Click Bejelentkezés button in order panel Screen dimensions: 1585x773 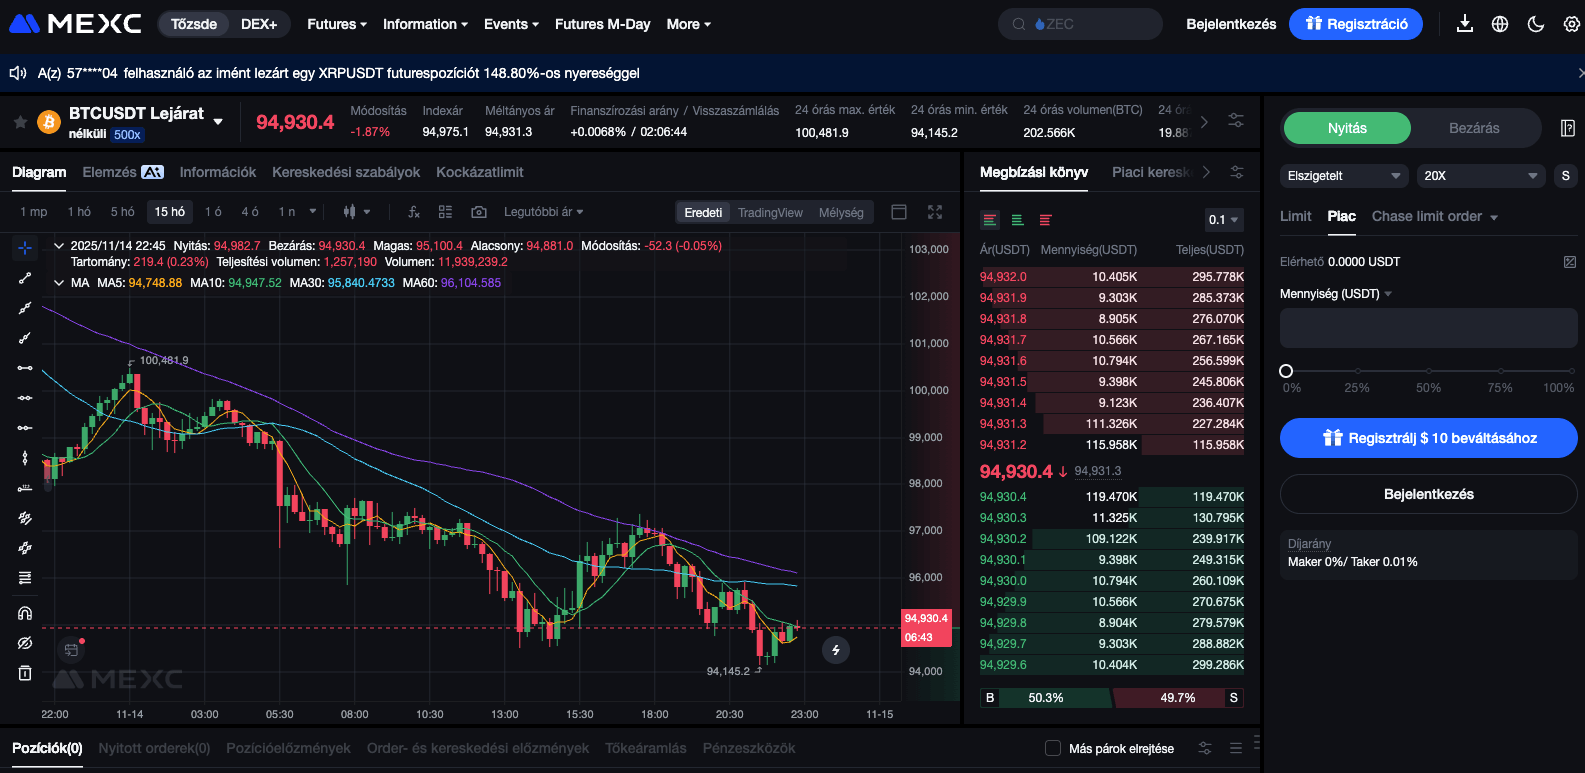pos(1429,494)
